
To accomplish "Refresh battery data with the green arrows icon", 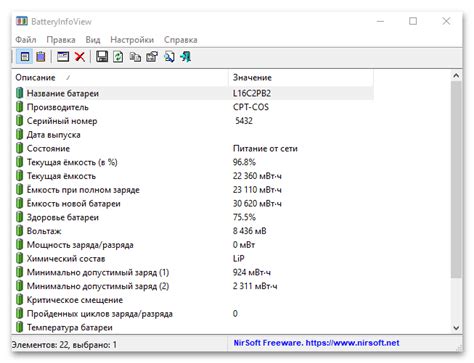I will point(118,57).
